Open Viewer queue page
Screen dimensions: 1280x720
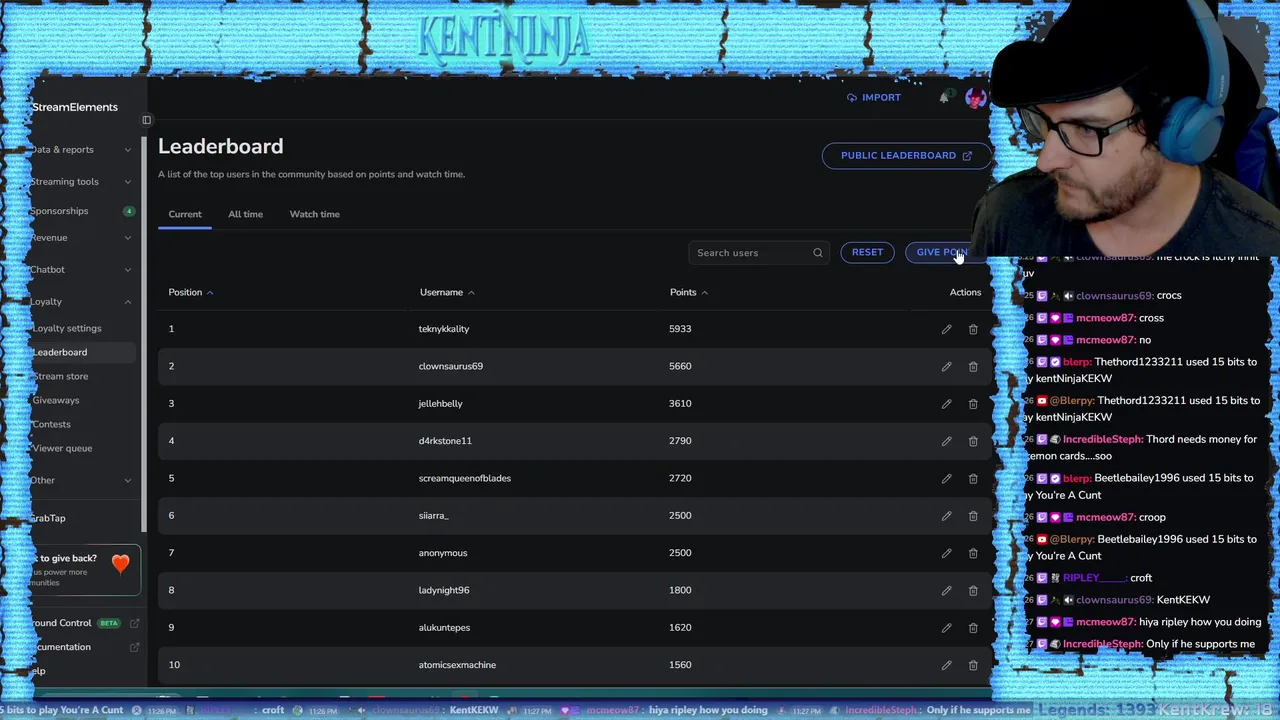point(62,448)
